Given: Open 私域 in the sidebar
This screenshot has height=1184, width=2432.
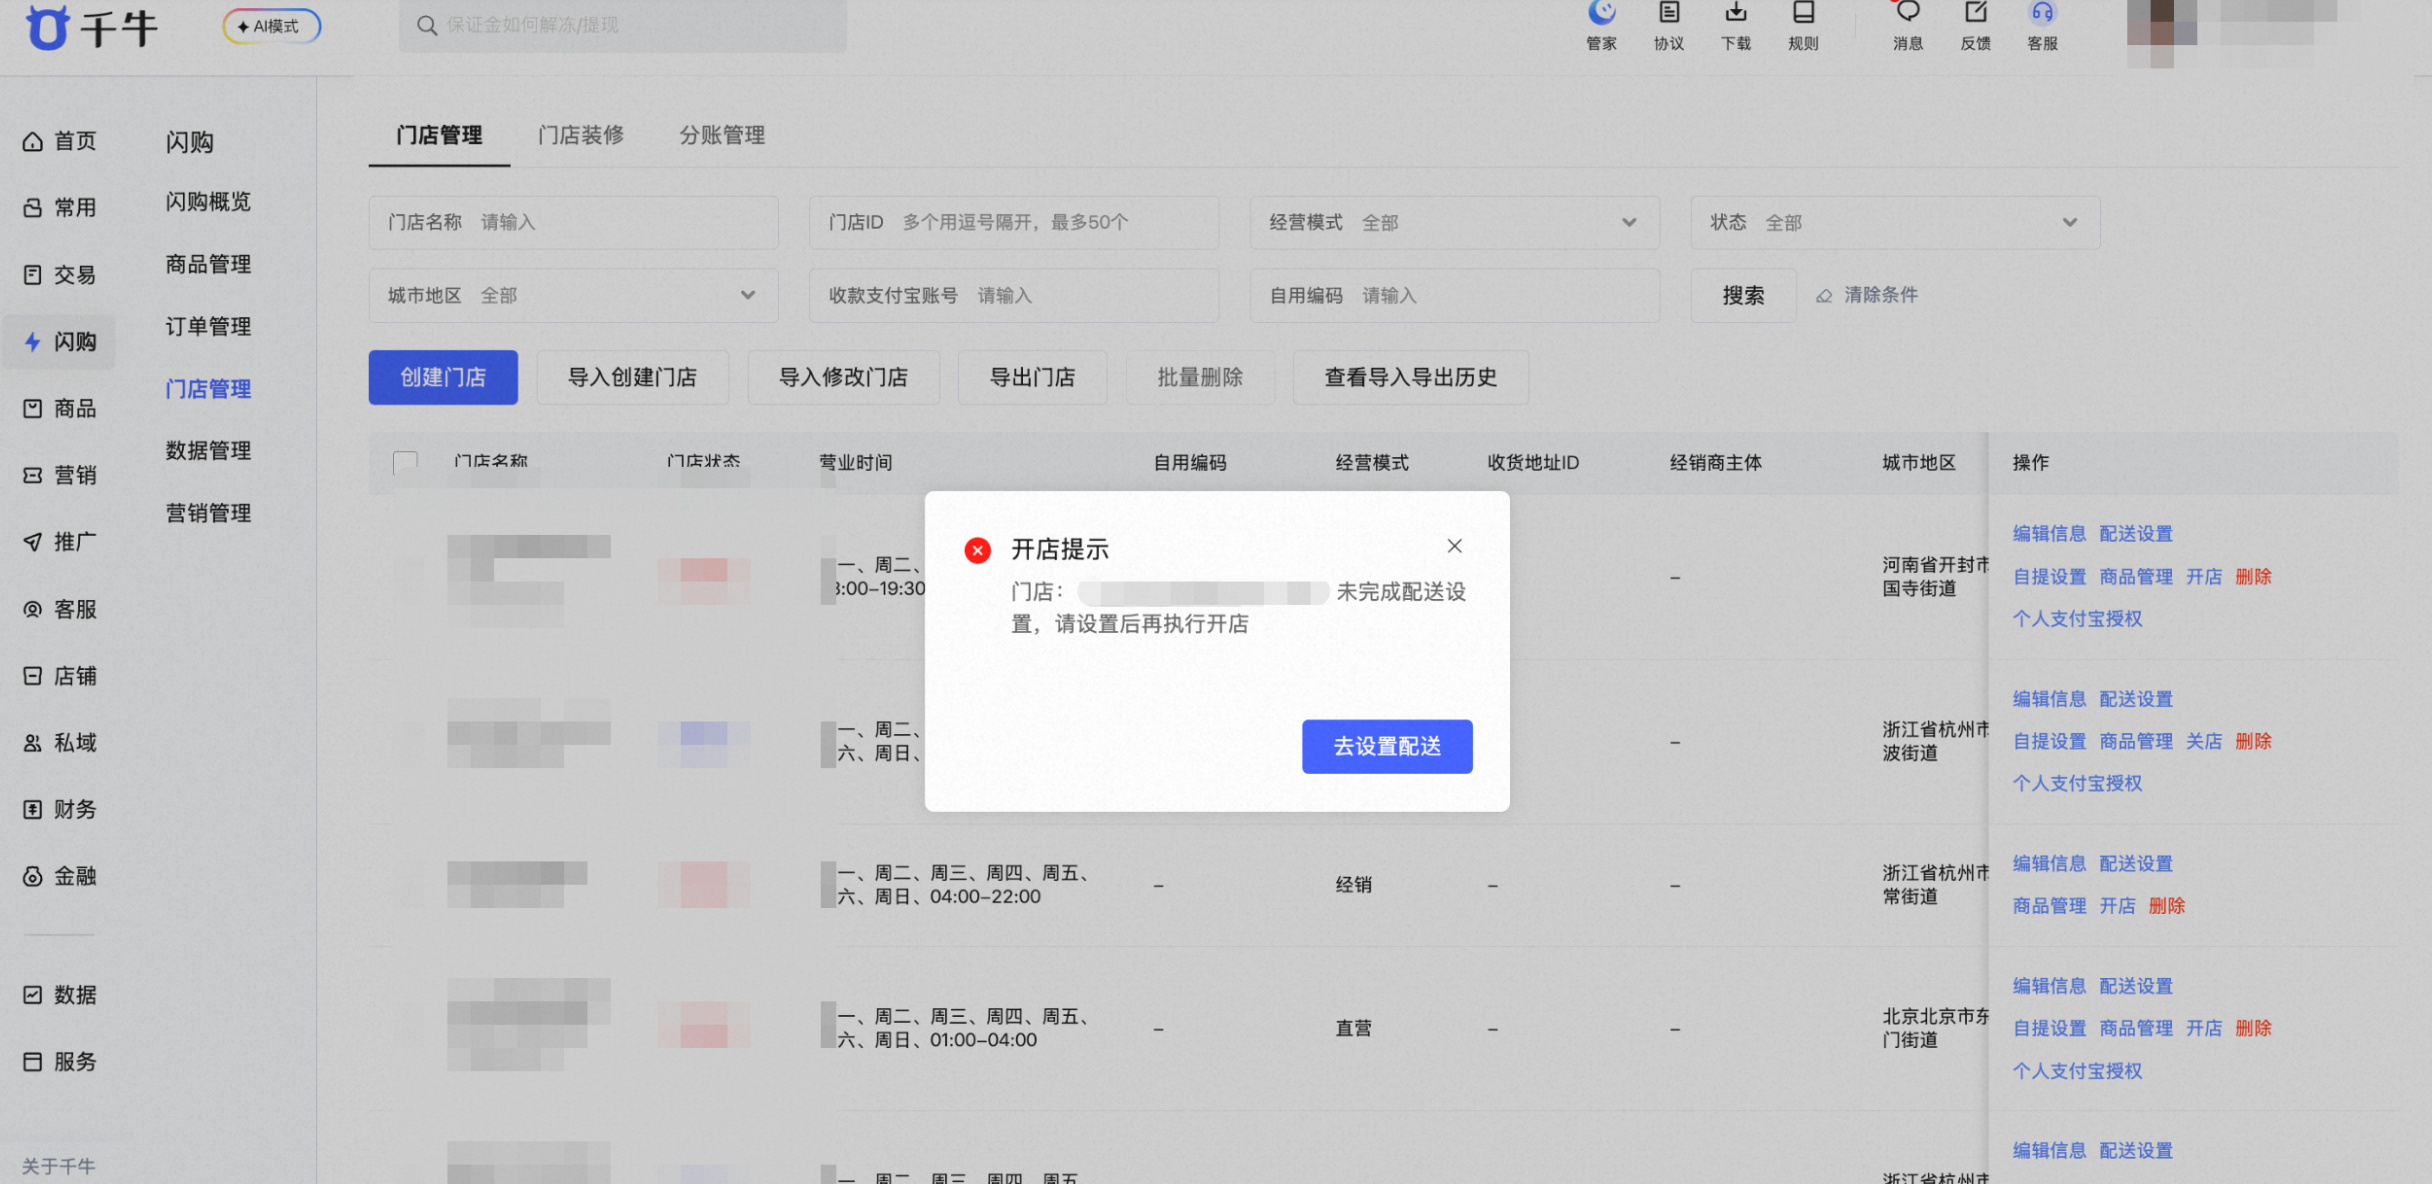Looking at the screenshot, I should pos(59,743).
